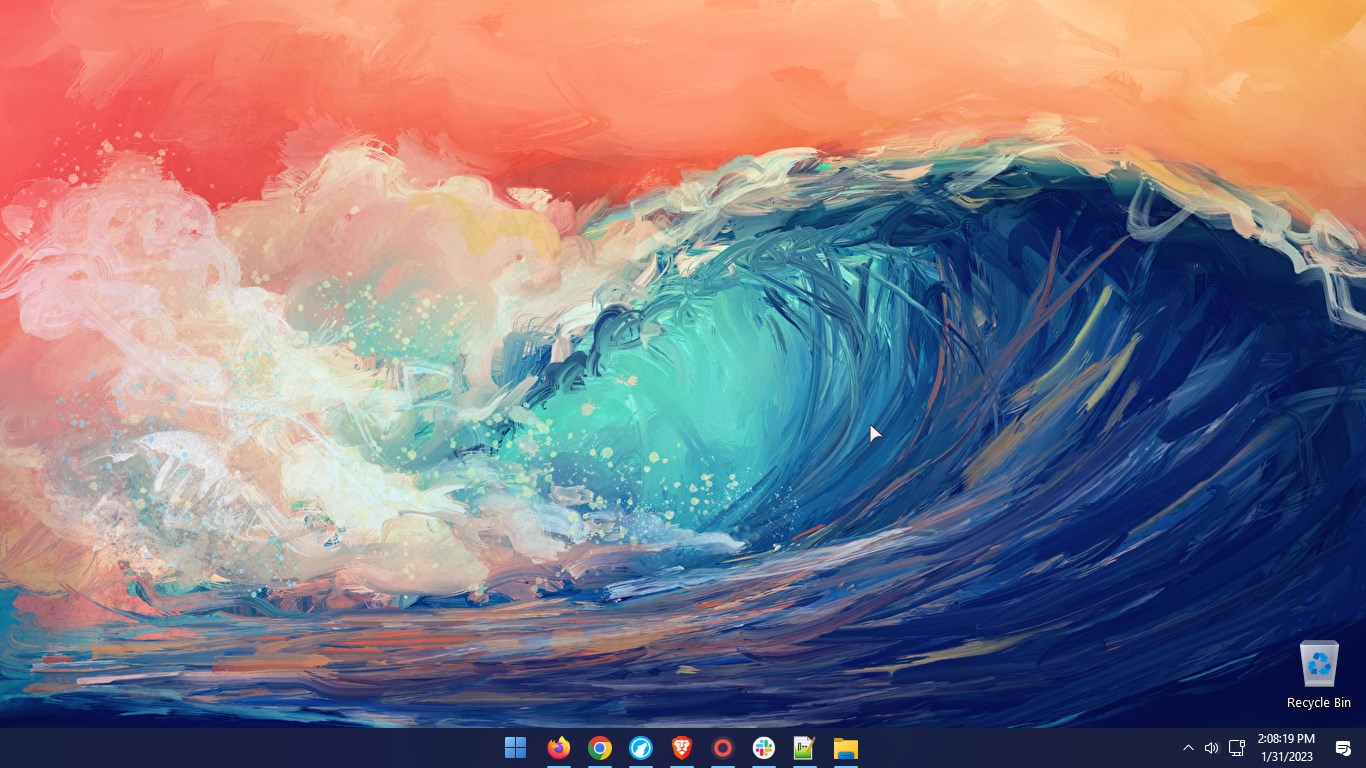Show hidden system tray icons
Screen dimensions: 1366x768
pos(1188,748)
